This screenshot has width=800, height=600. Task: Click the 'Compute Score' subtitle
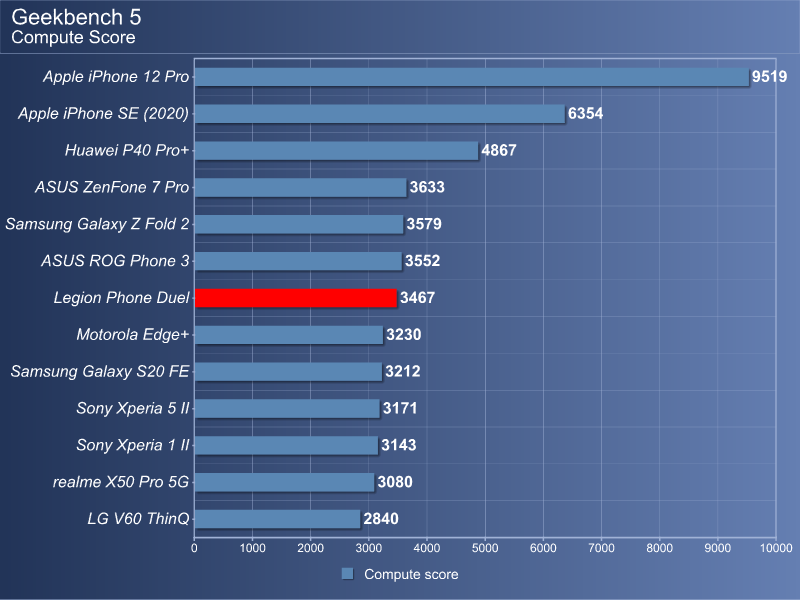pos(73,37)
